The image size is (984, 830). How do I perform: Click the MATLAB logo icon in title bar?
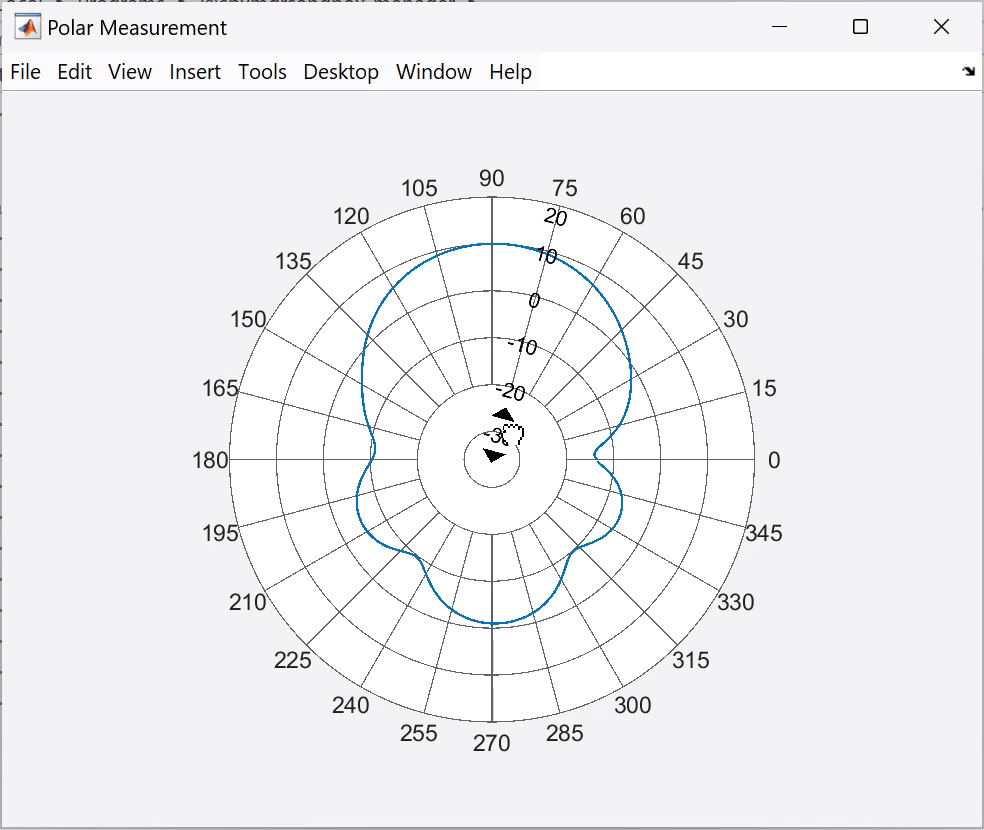tap(27, 27)
